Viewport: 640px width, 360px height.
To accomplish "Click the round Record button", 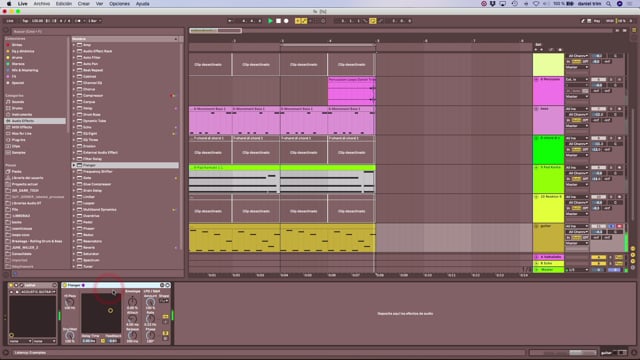I will point(286,21).
